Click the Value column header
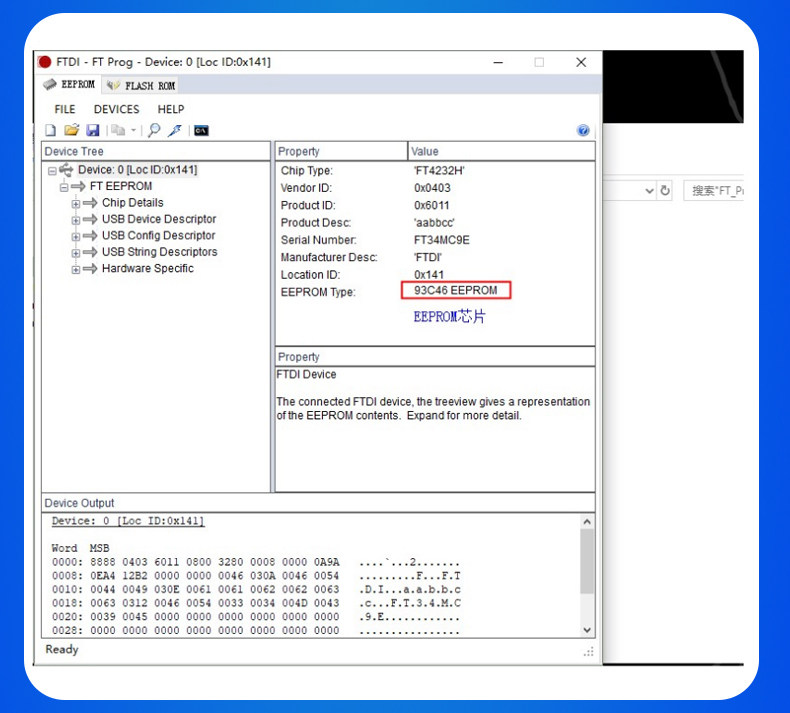Screen dimensions: 790x713 501,151
